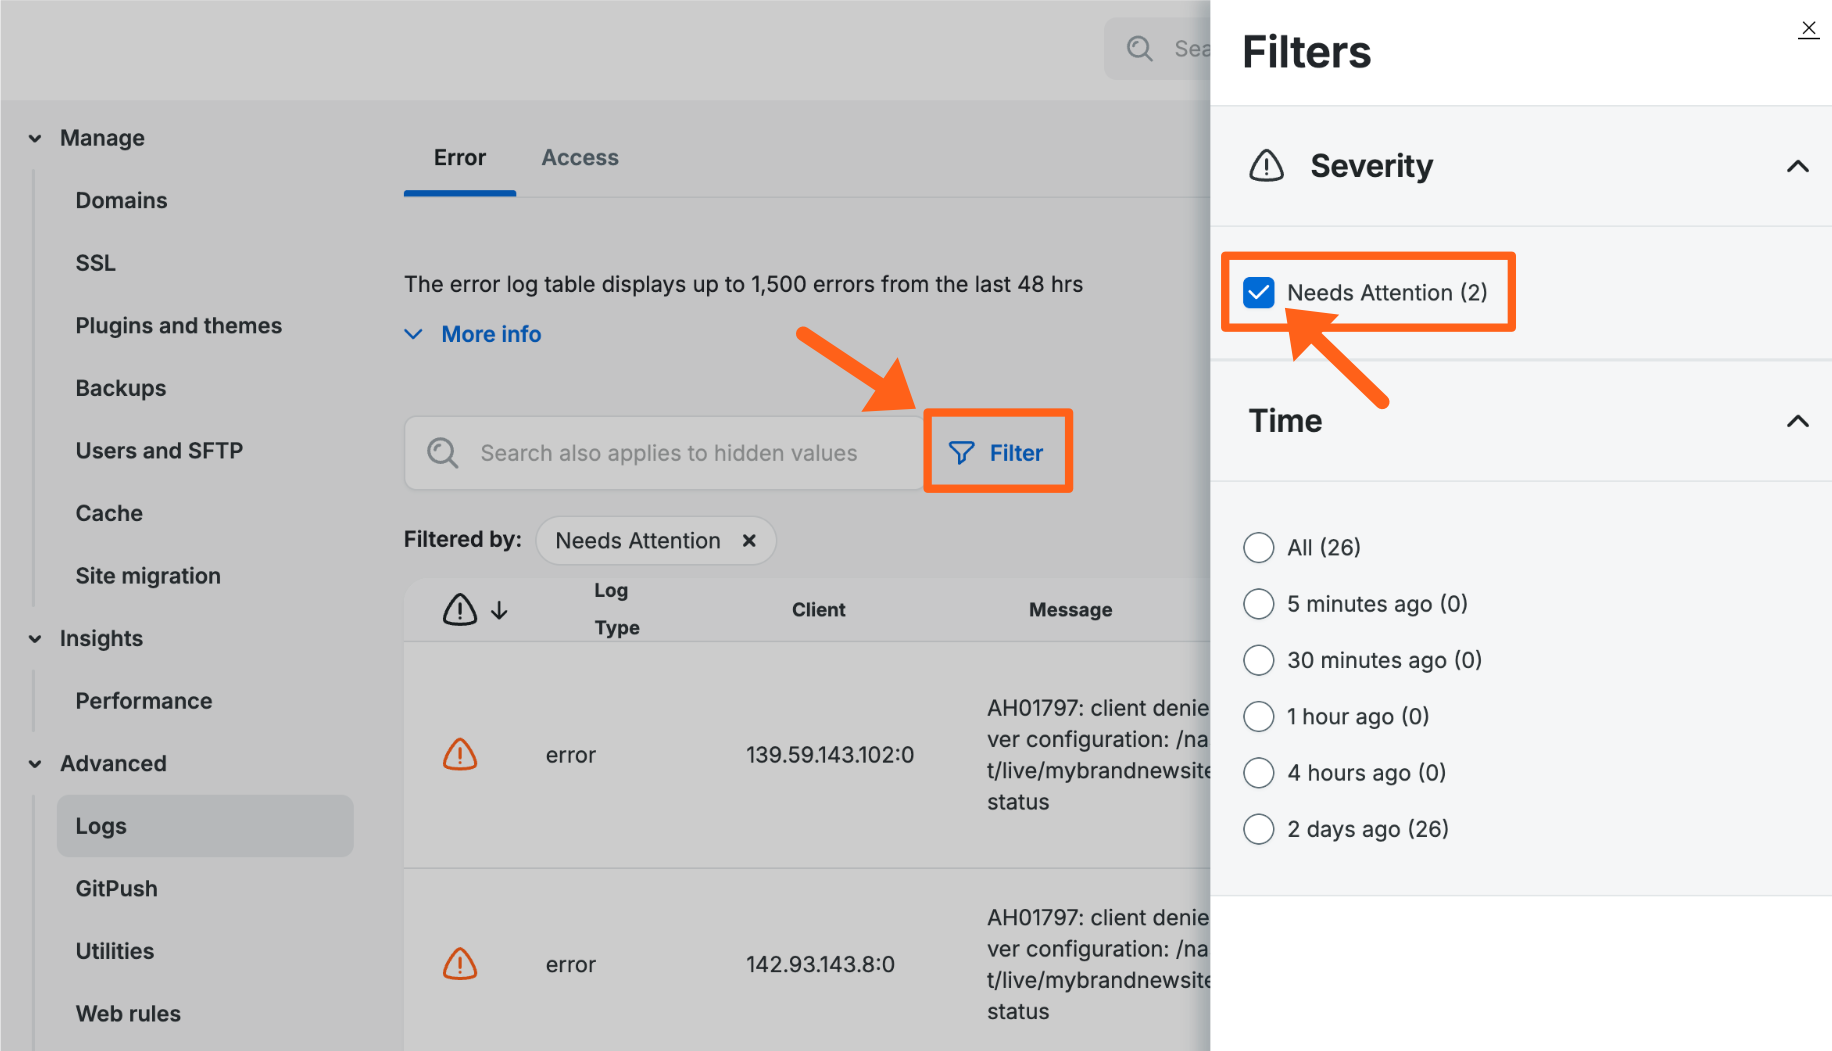Click the sort descending arrow icon
The width and height of the screenshot is (1832, 1051).
499,610
